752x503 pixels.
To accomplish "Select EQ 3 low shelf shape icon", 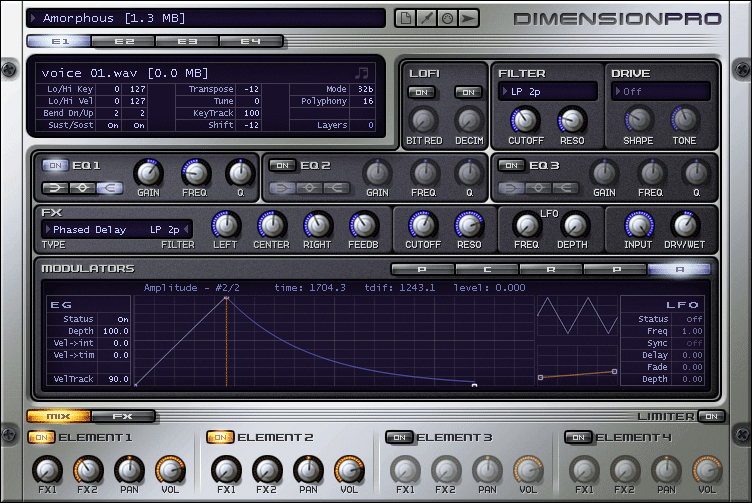I will click(511, 188).
